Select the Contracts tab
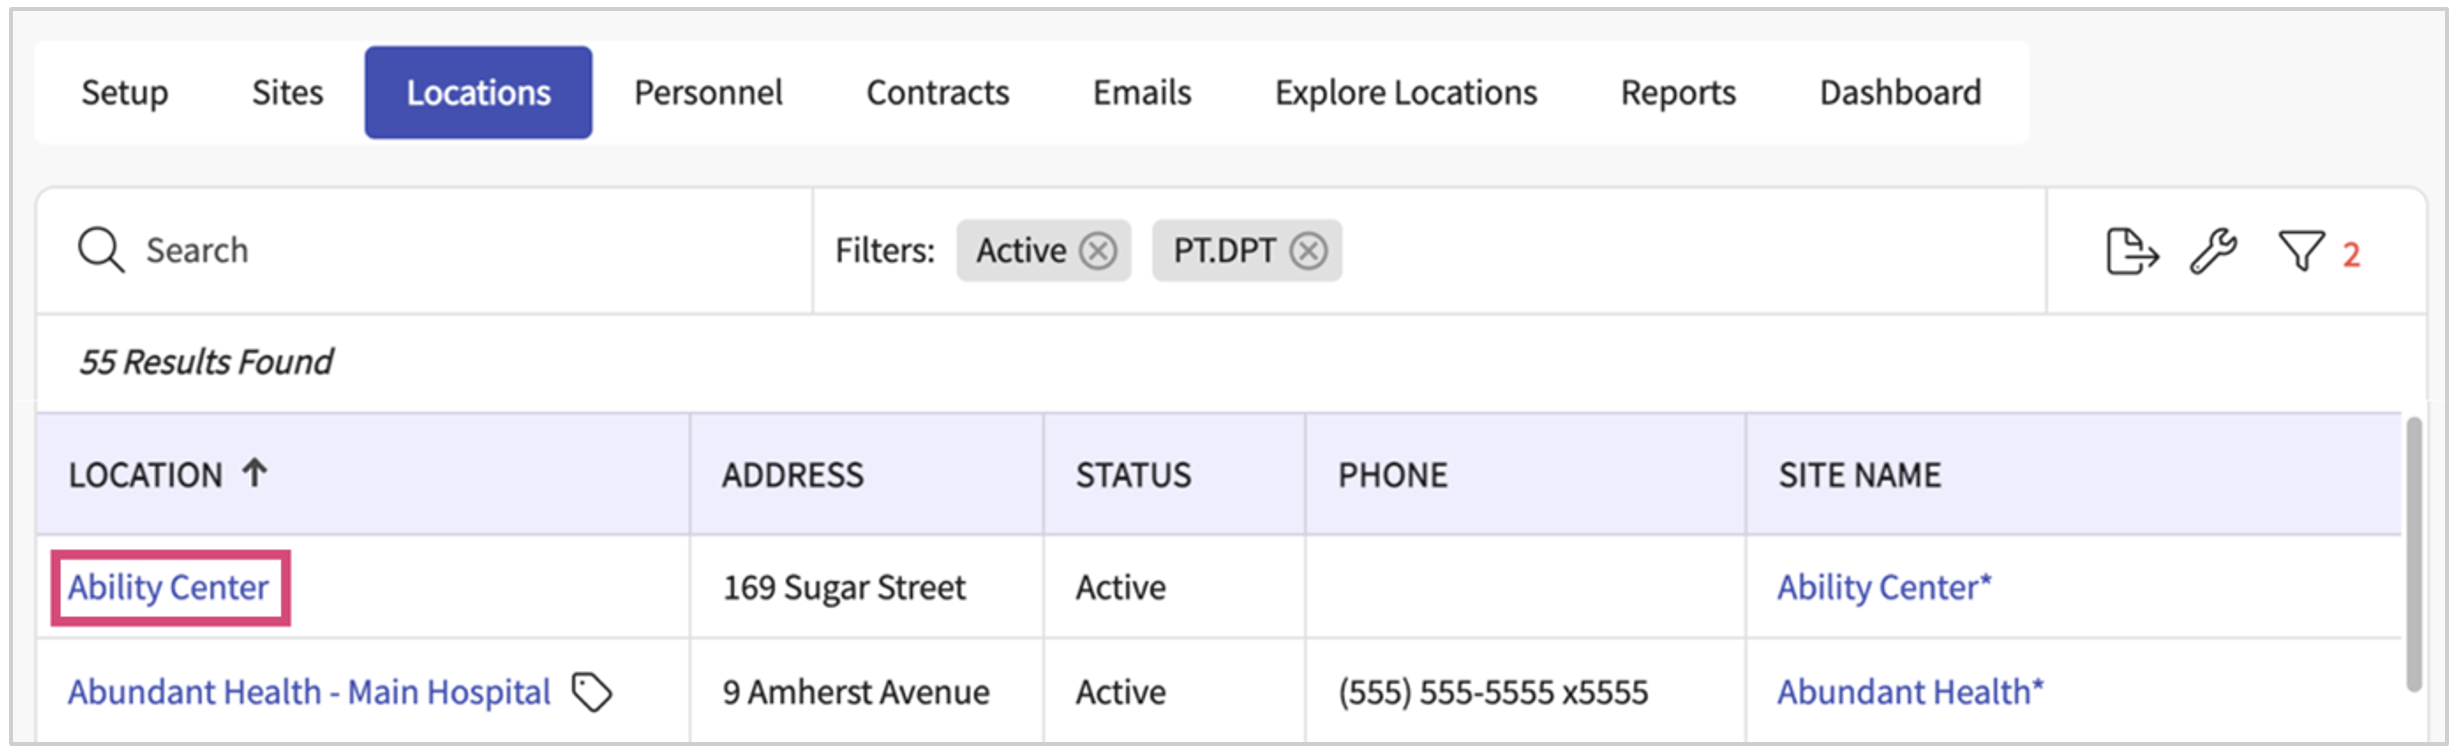Image resolution: width=2458 pixels, height=756 pixels. (937, 93)
